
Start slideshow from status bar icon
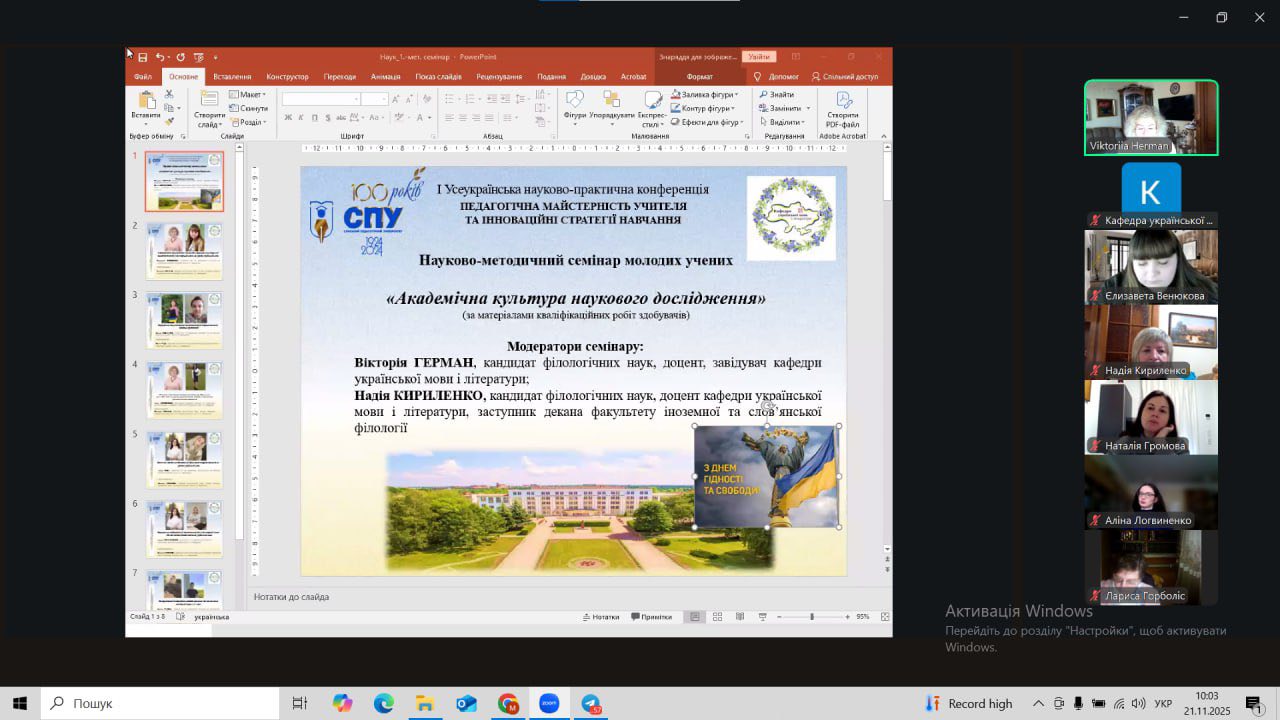click(x=762, y=617)
